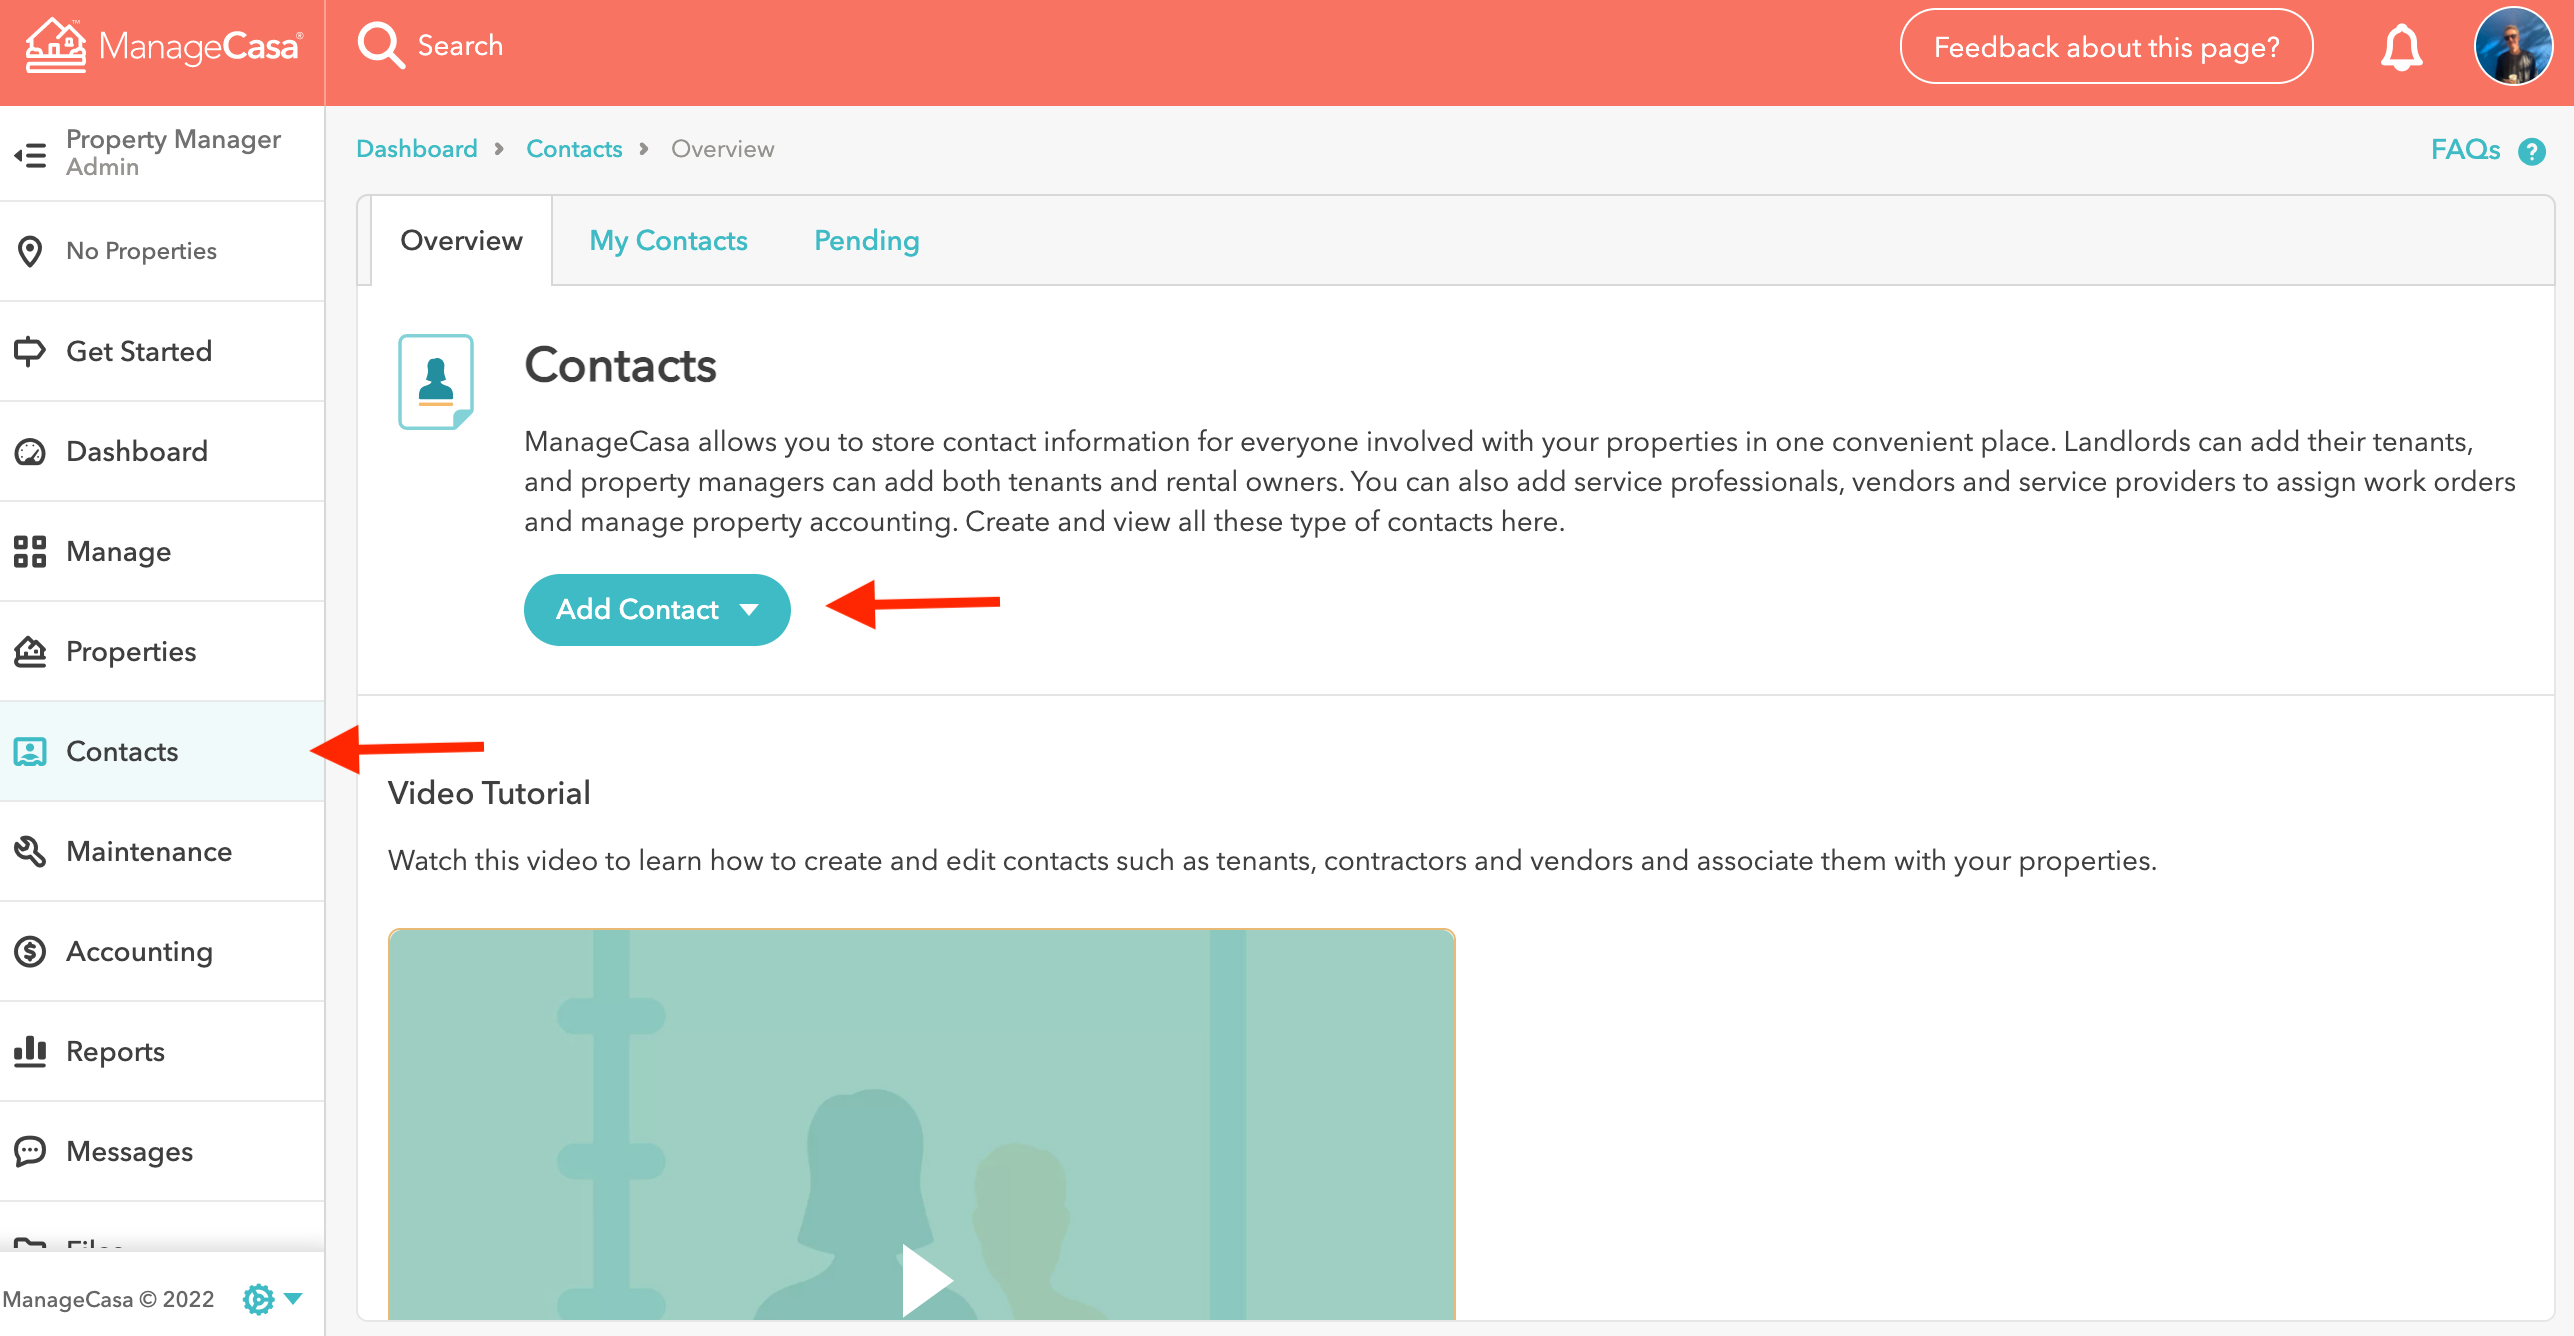
Task: Click the Contacts breadcrumb link
Action: [x=574, y=149]
